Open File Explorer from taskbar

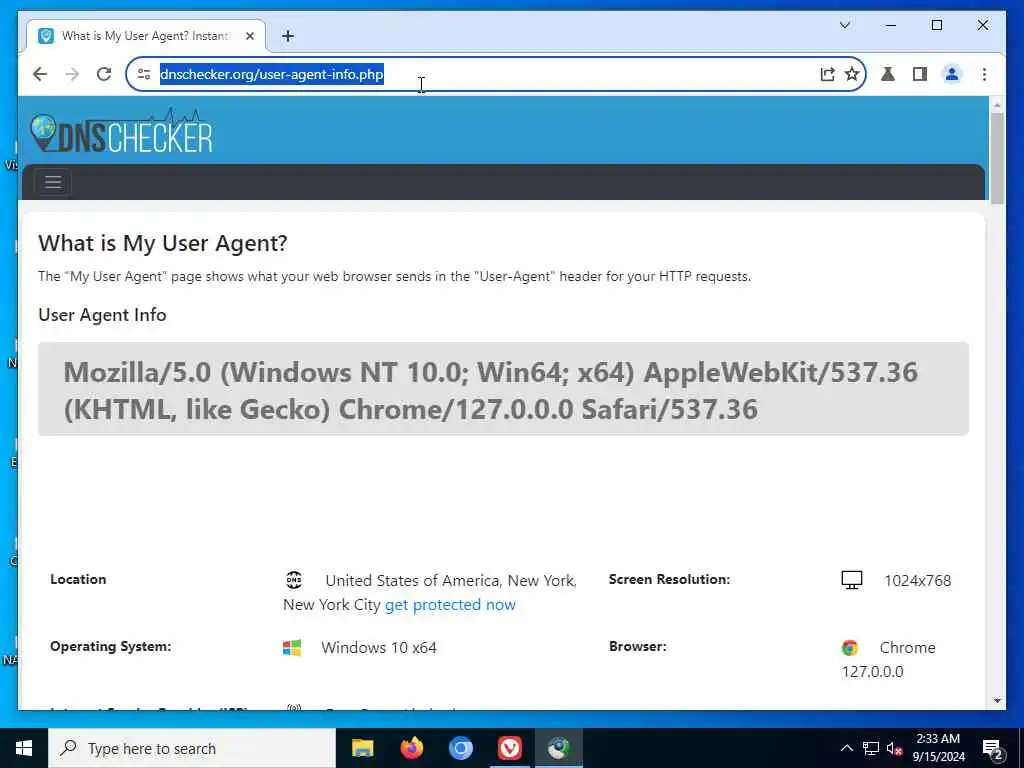click(362, 748)
